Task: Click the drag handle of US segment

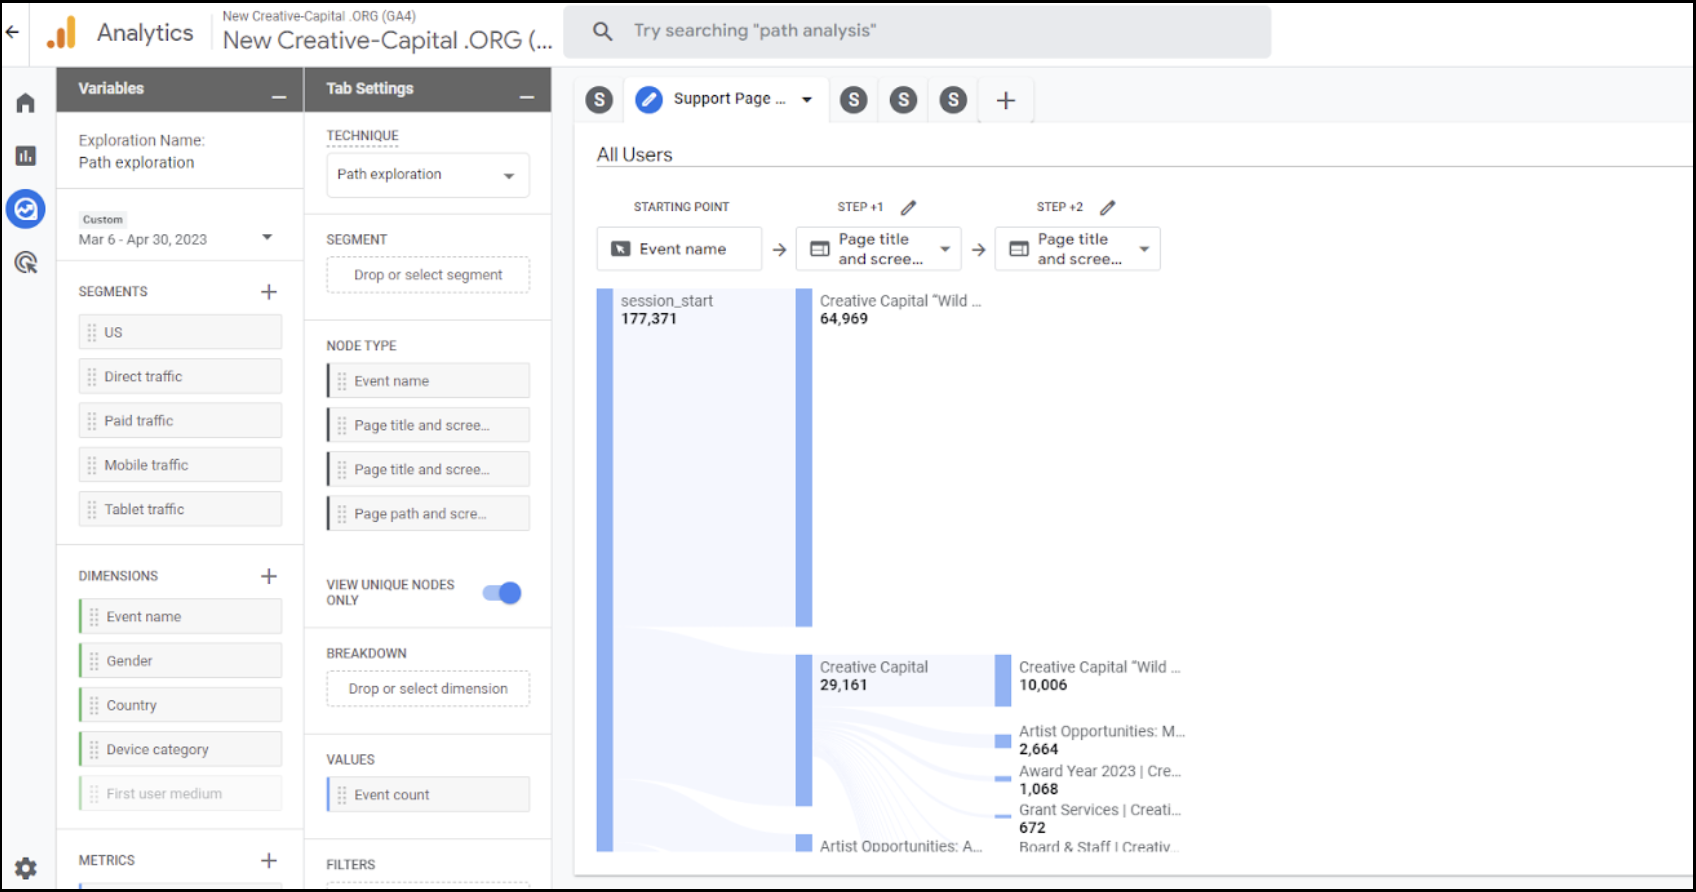Action: point(92,332)
